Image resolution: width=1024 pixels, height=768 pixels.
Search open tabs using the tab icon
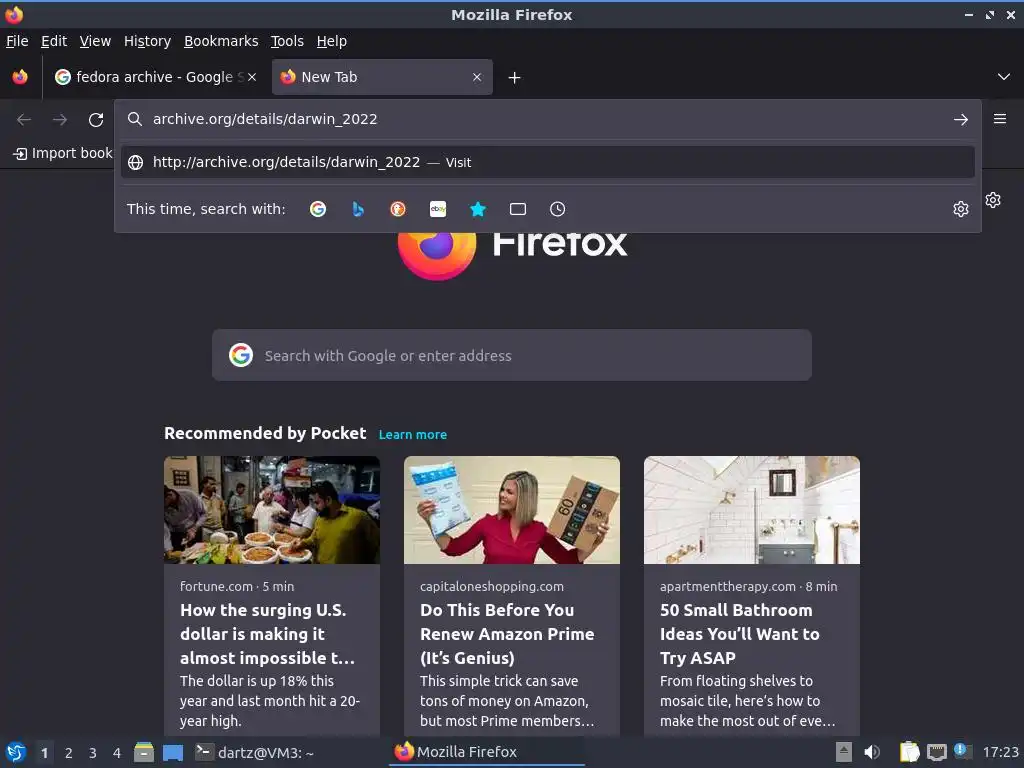click(x=518, y=209)
